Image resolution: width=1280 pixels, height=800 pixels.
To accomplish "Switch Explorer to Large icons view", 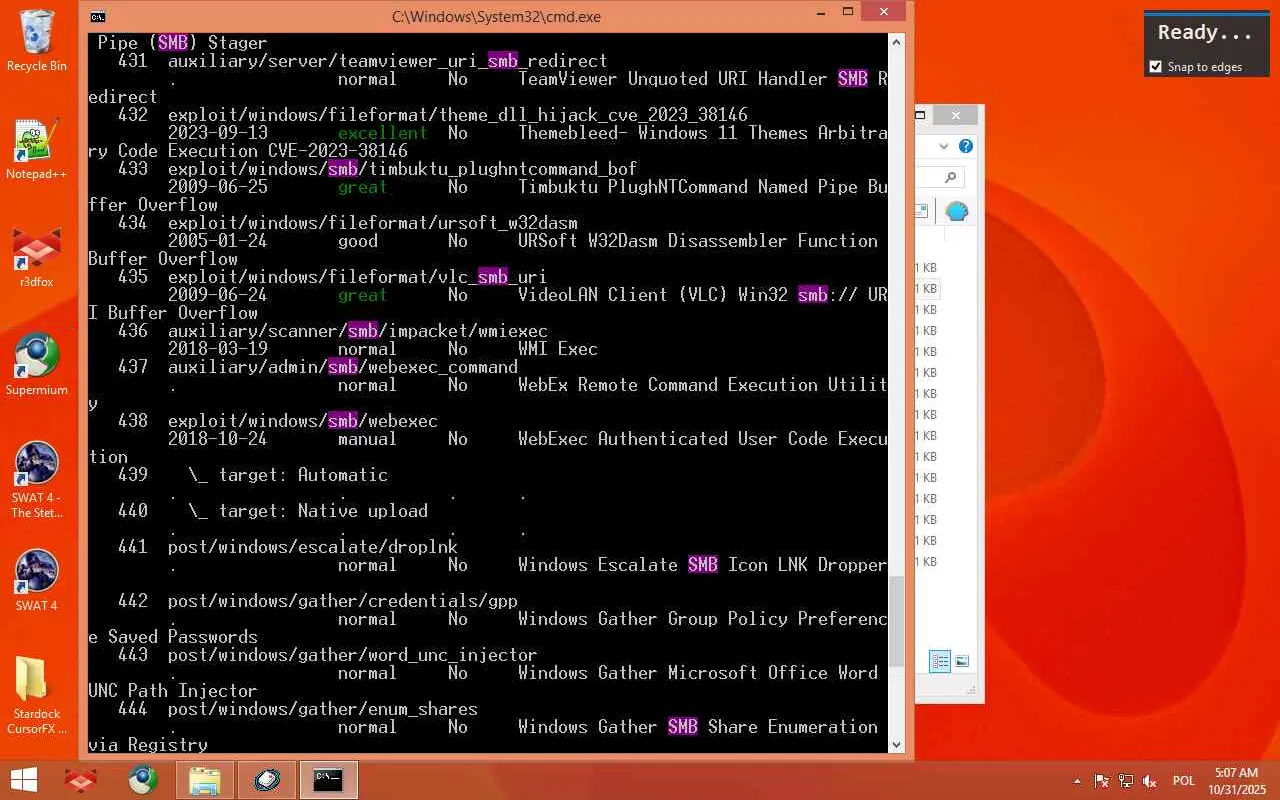I will (x=962, y=661).
